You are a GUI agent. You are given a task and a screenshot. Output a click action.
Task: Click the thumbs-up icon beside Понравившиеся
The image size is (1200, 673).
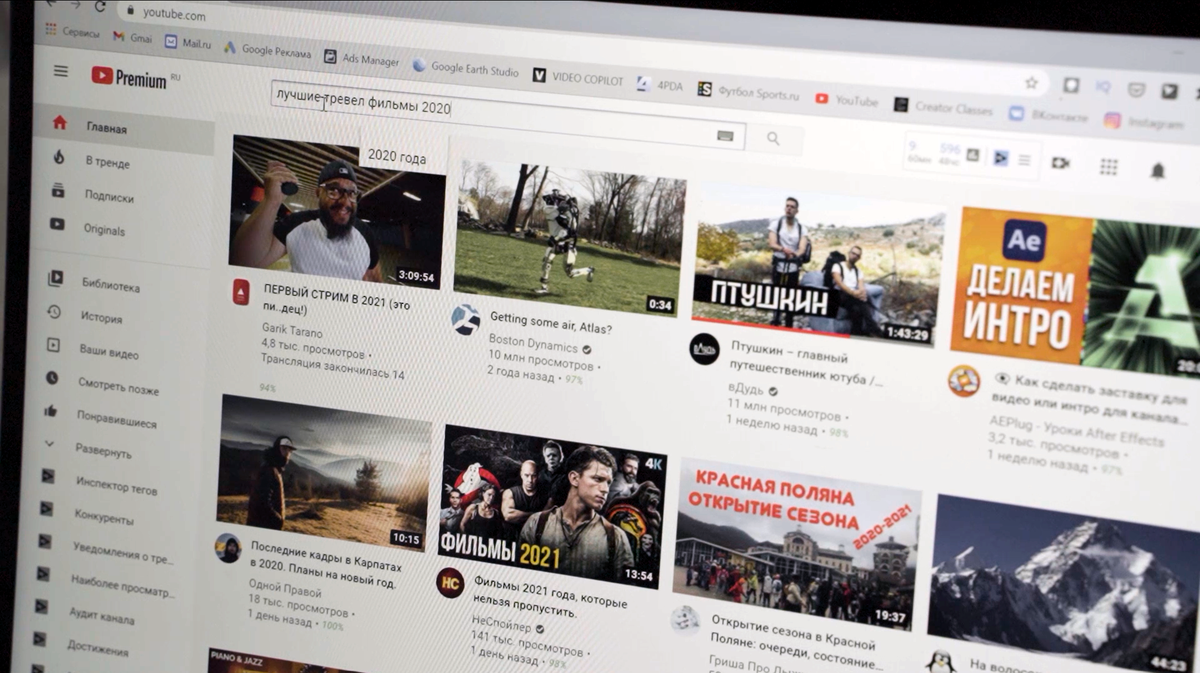pos(51,411)
